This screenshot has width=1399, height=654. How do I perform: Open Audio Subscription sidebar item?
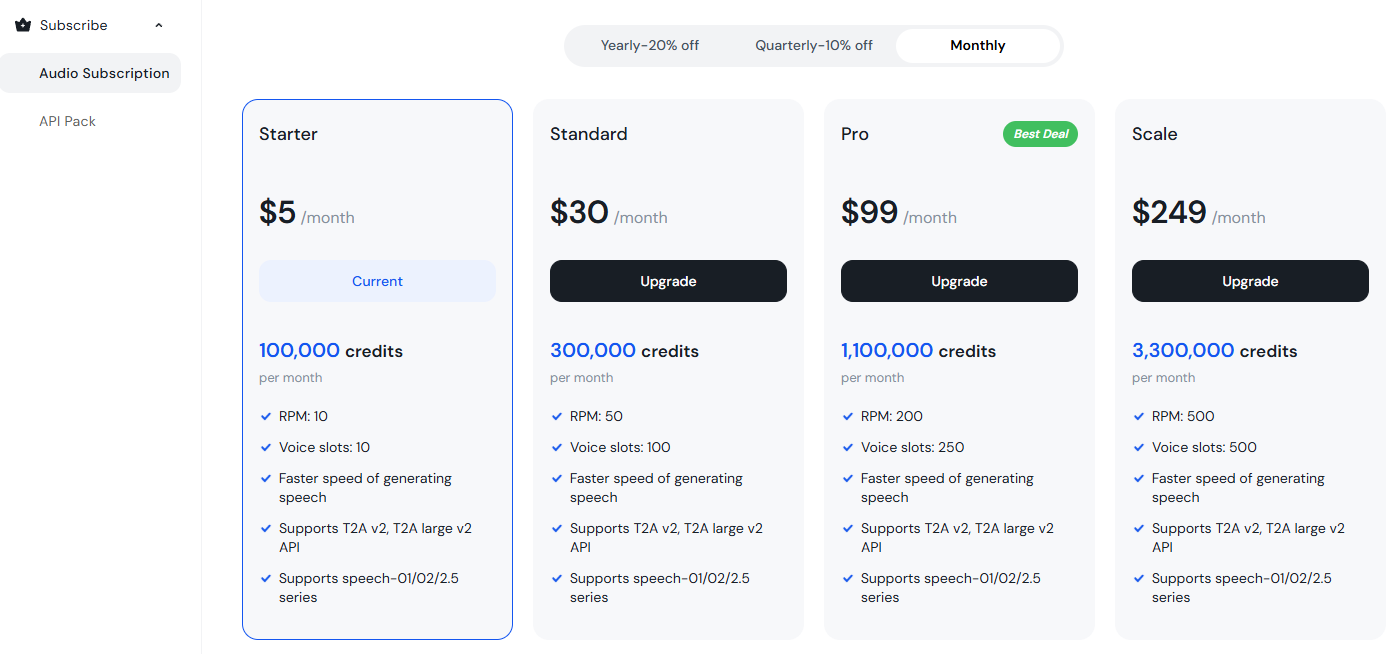coord(104,73)
